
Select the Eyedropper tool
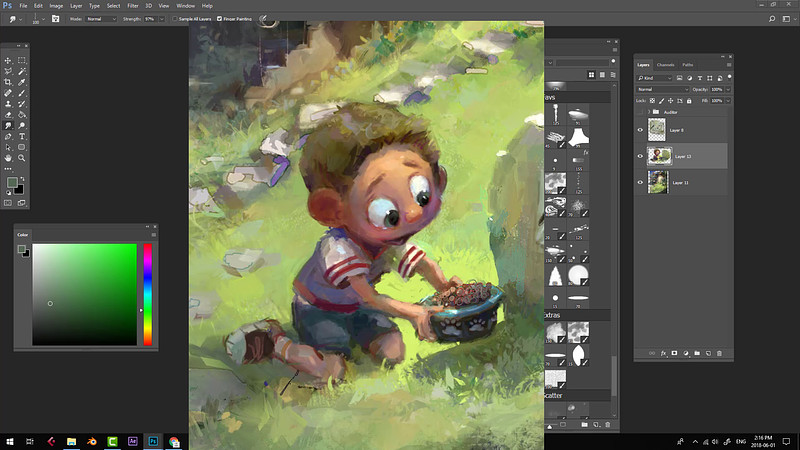21,82
